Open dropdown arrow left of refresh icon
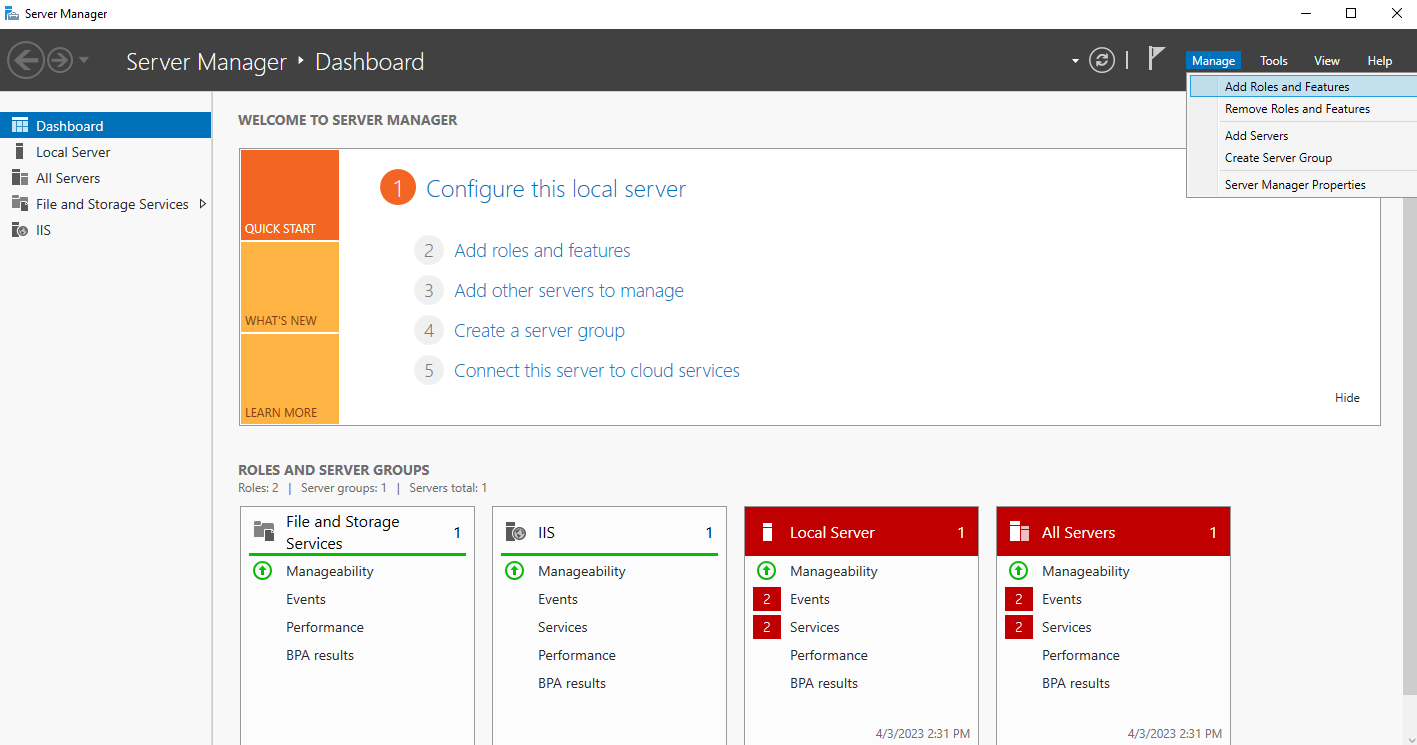This screenshot has height=745, width=1417. (1076, 61)
